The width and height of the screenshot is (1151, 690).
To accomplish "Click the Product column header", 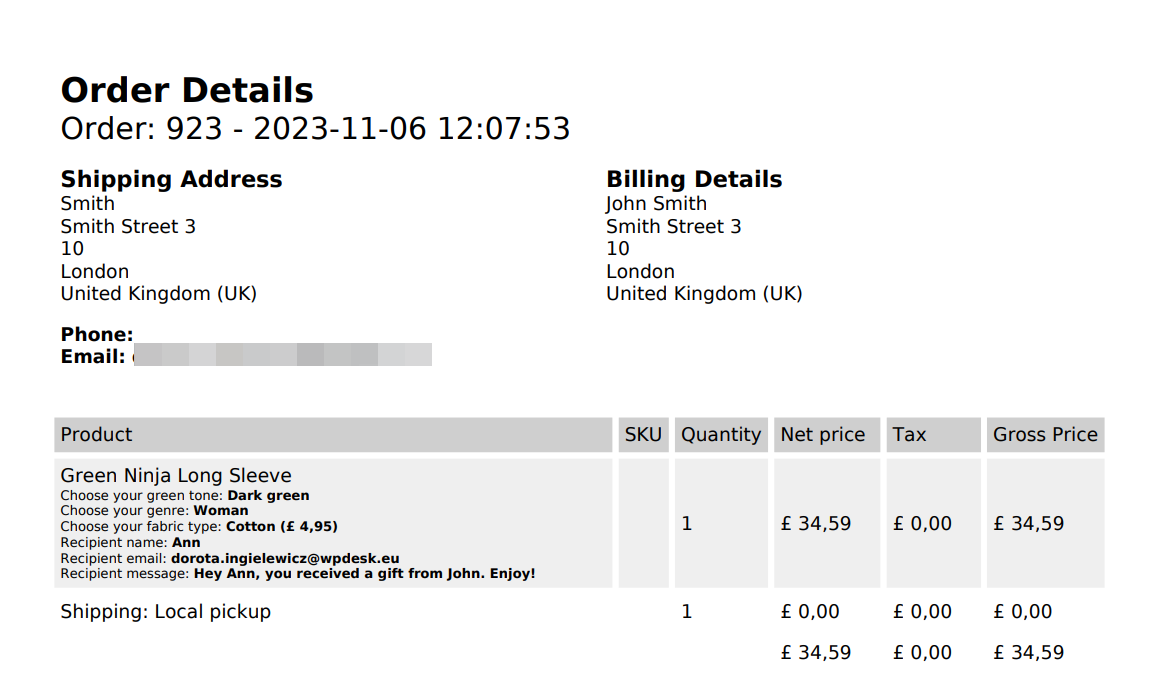I will click(96, 435).
